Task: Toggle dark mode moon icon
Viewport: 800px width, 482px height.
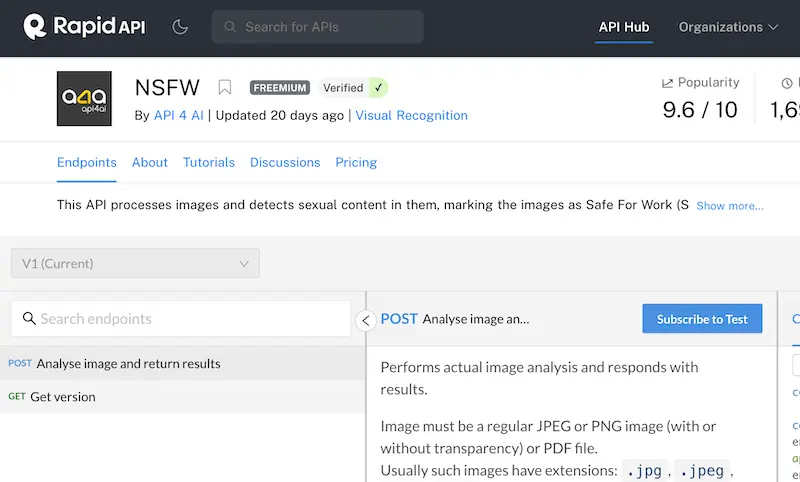Action: point(180,27)
